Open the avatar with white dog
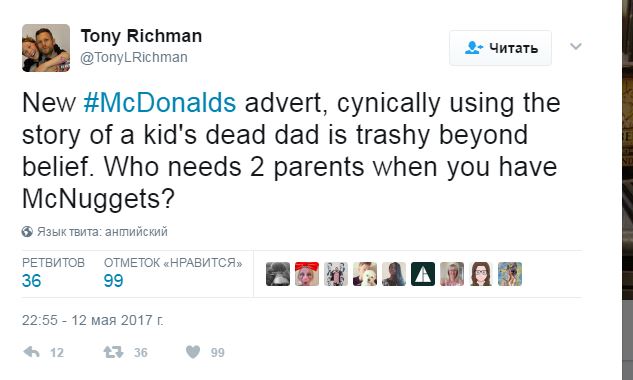This screenshot has height=380, width=633. pos(365,274)
